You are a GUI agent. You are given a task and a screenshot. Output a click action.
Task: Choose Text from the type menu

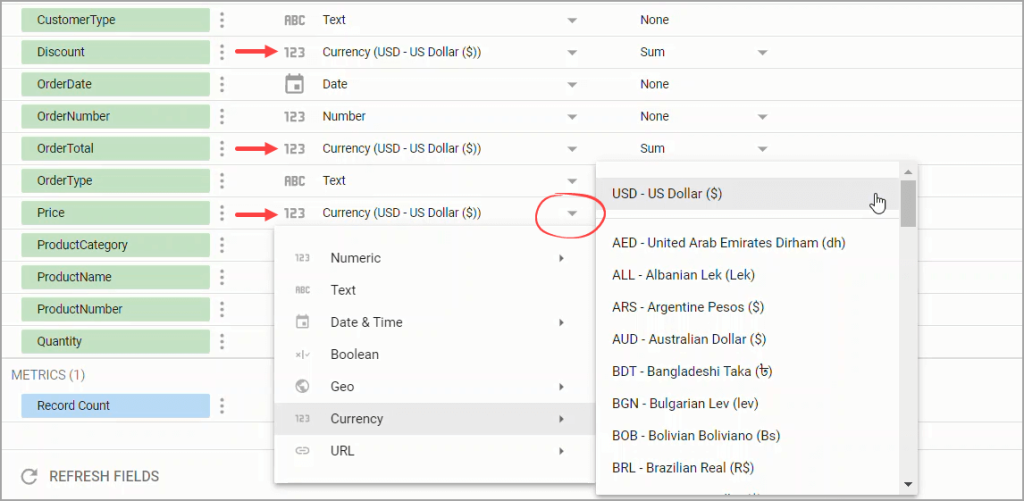point(435,290)
